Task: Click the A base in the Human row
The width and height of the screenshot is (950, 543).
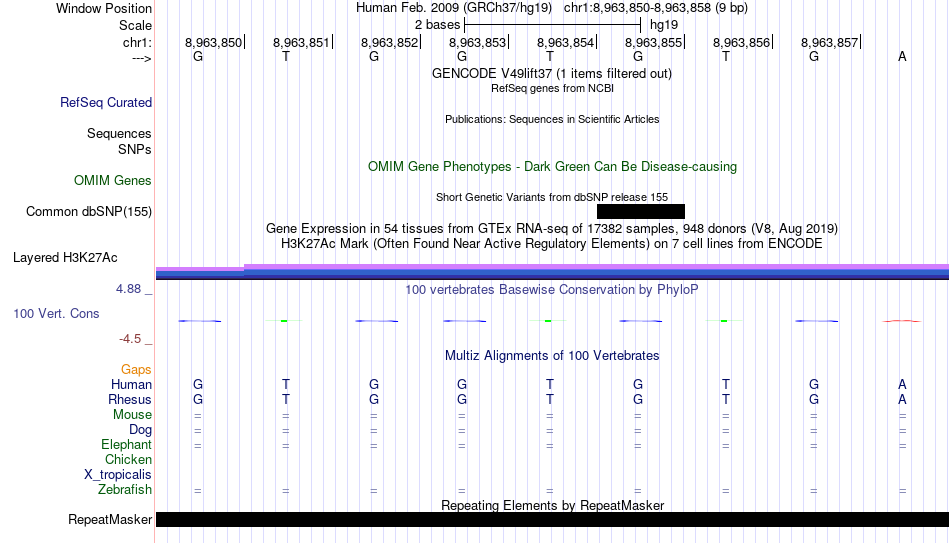Action: (902, 384)
